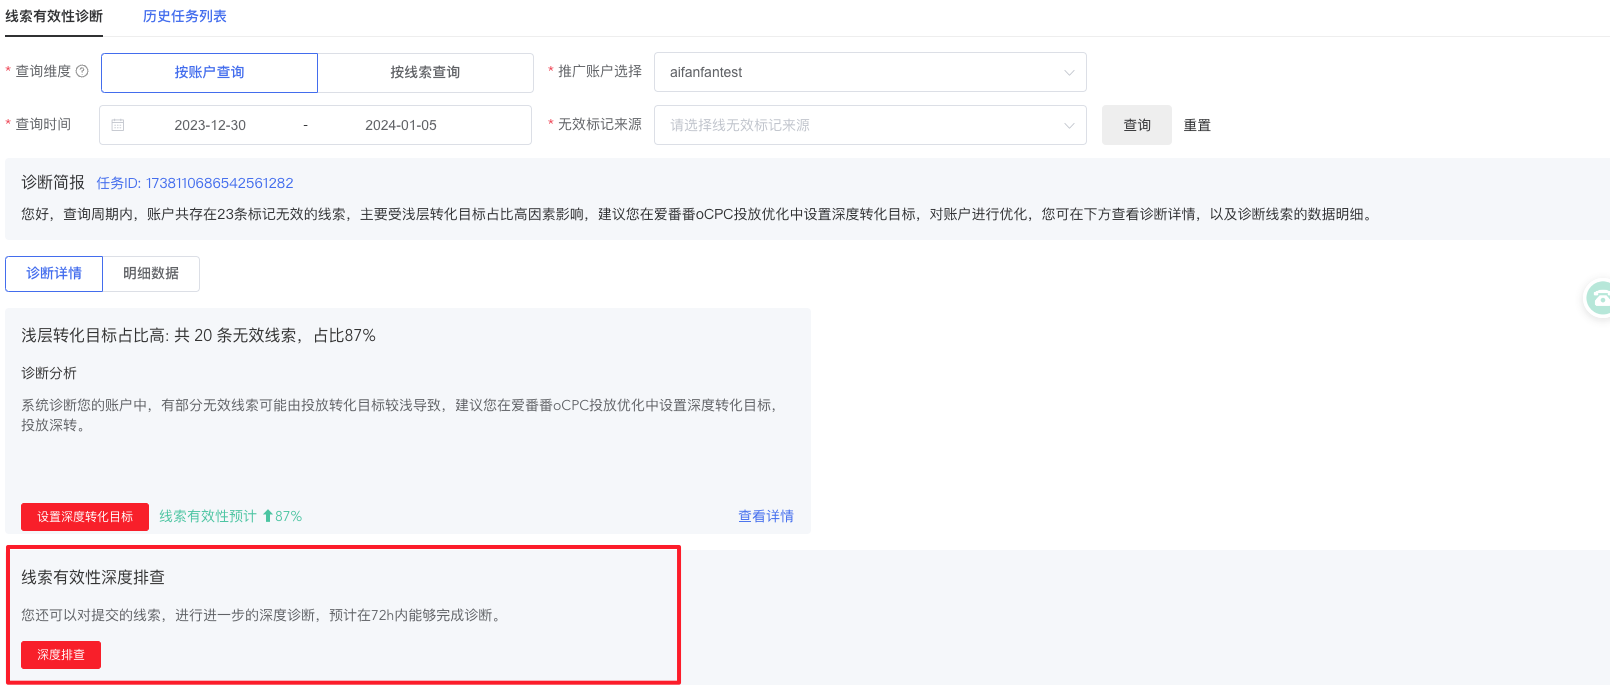Click the start date 2023-12-30 field
The height and width of the screenshot is (699, 1610).
[x=210, y=125]
